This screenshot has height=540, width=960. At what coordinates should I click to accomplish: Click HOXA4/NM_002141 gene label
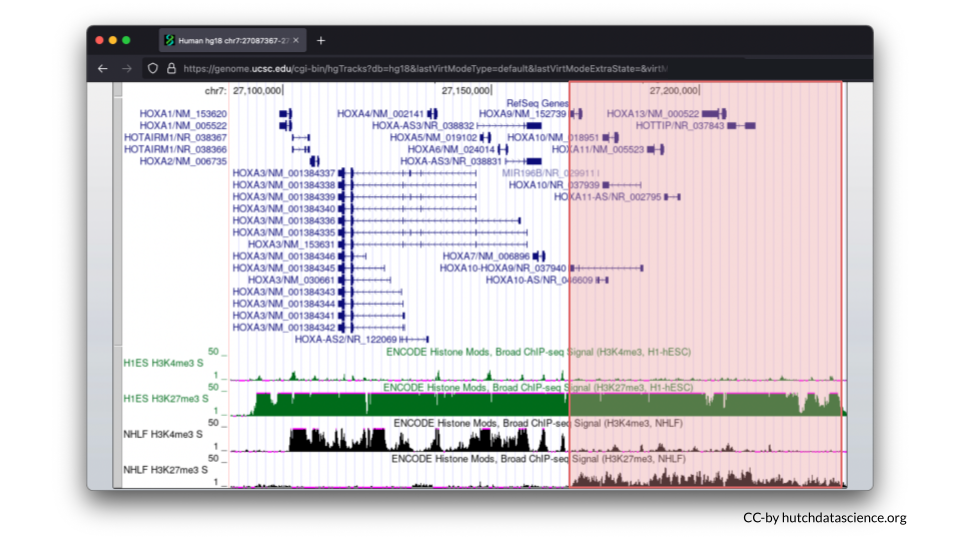coord(380,114)
